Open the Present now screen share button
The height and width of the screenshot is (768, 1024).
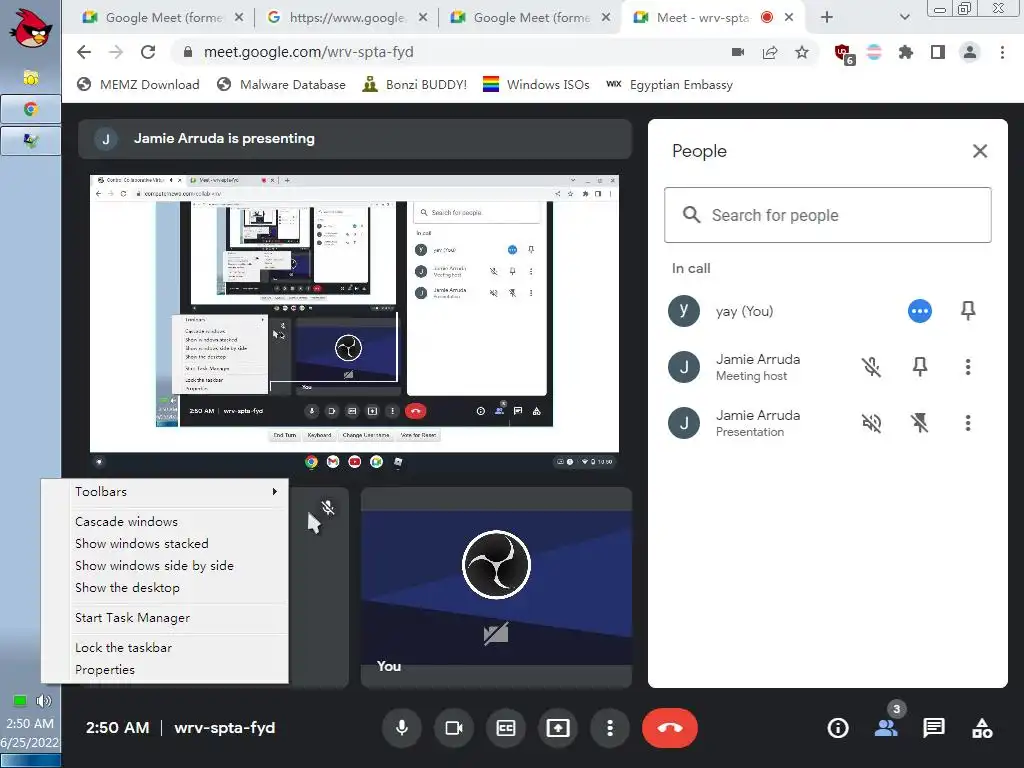(558, 728)
